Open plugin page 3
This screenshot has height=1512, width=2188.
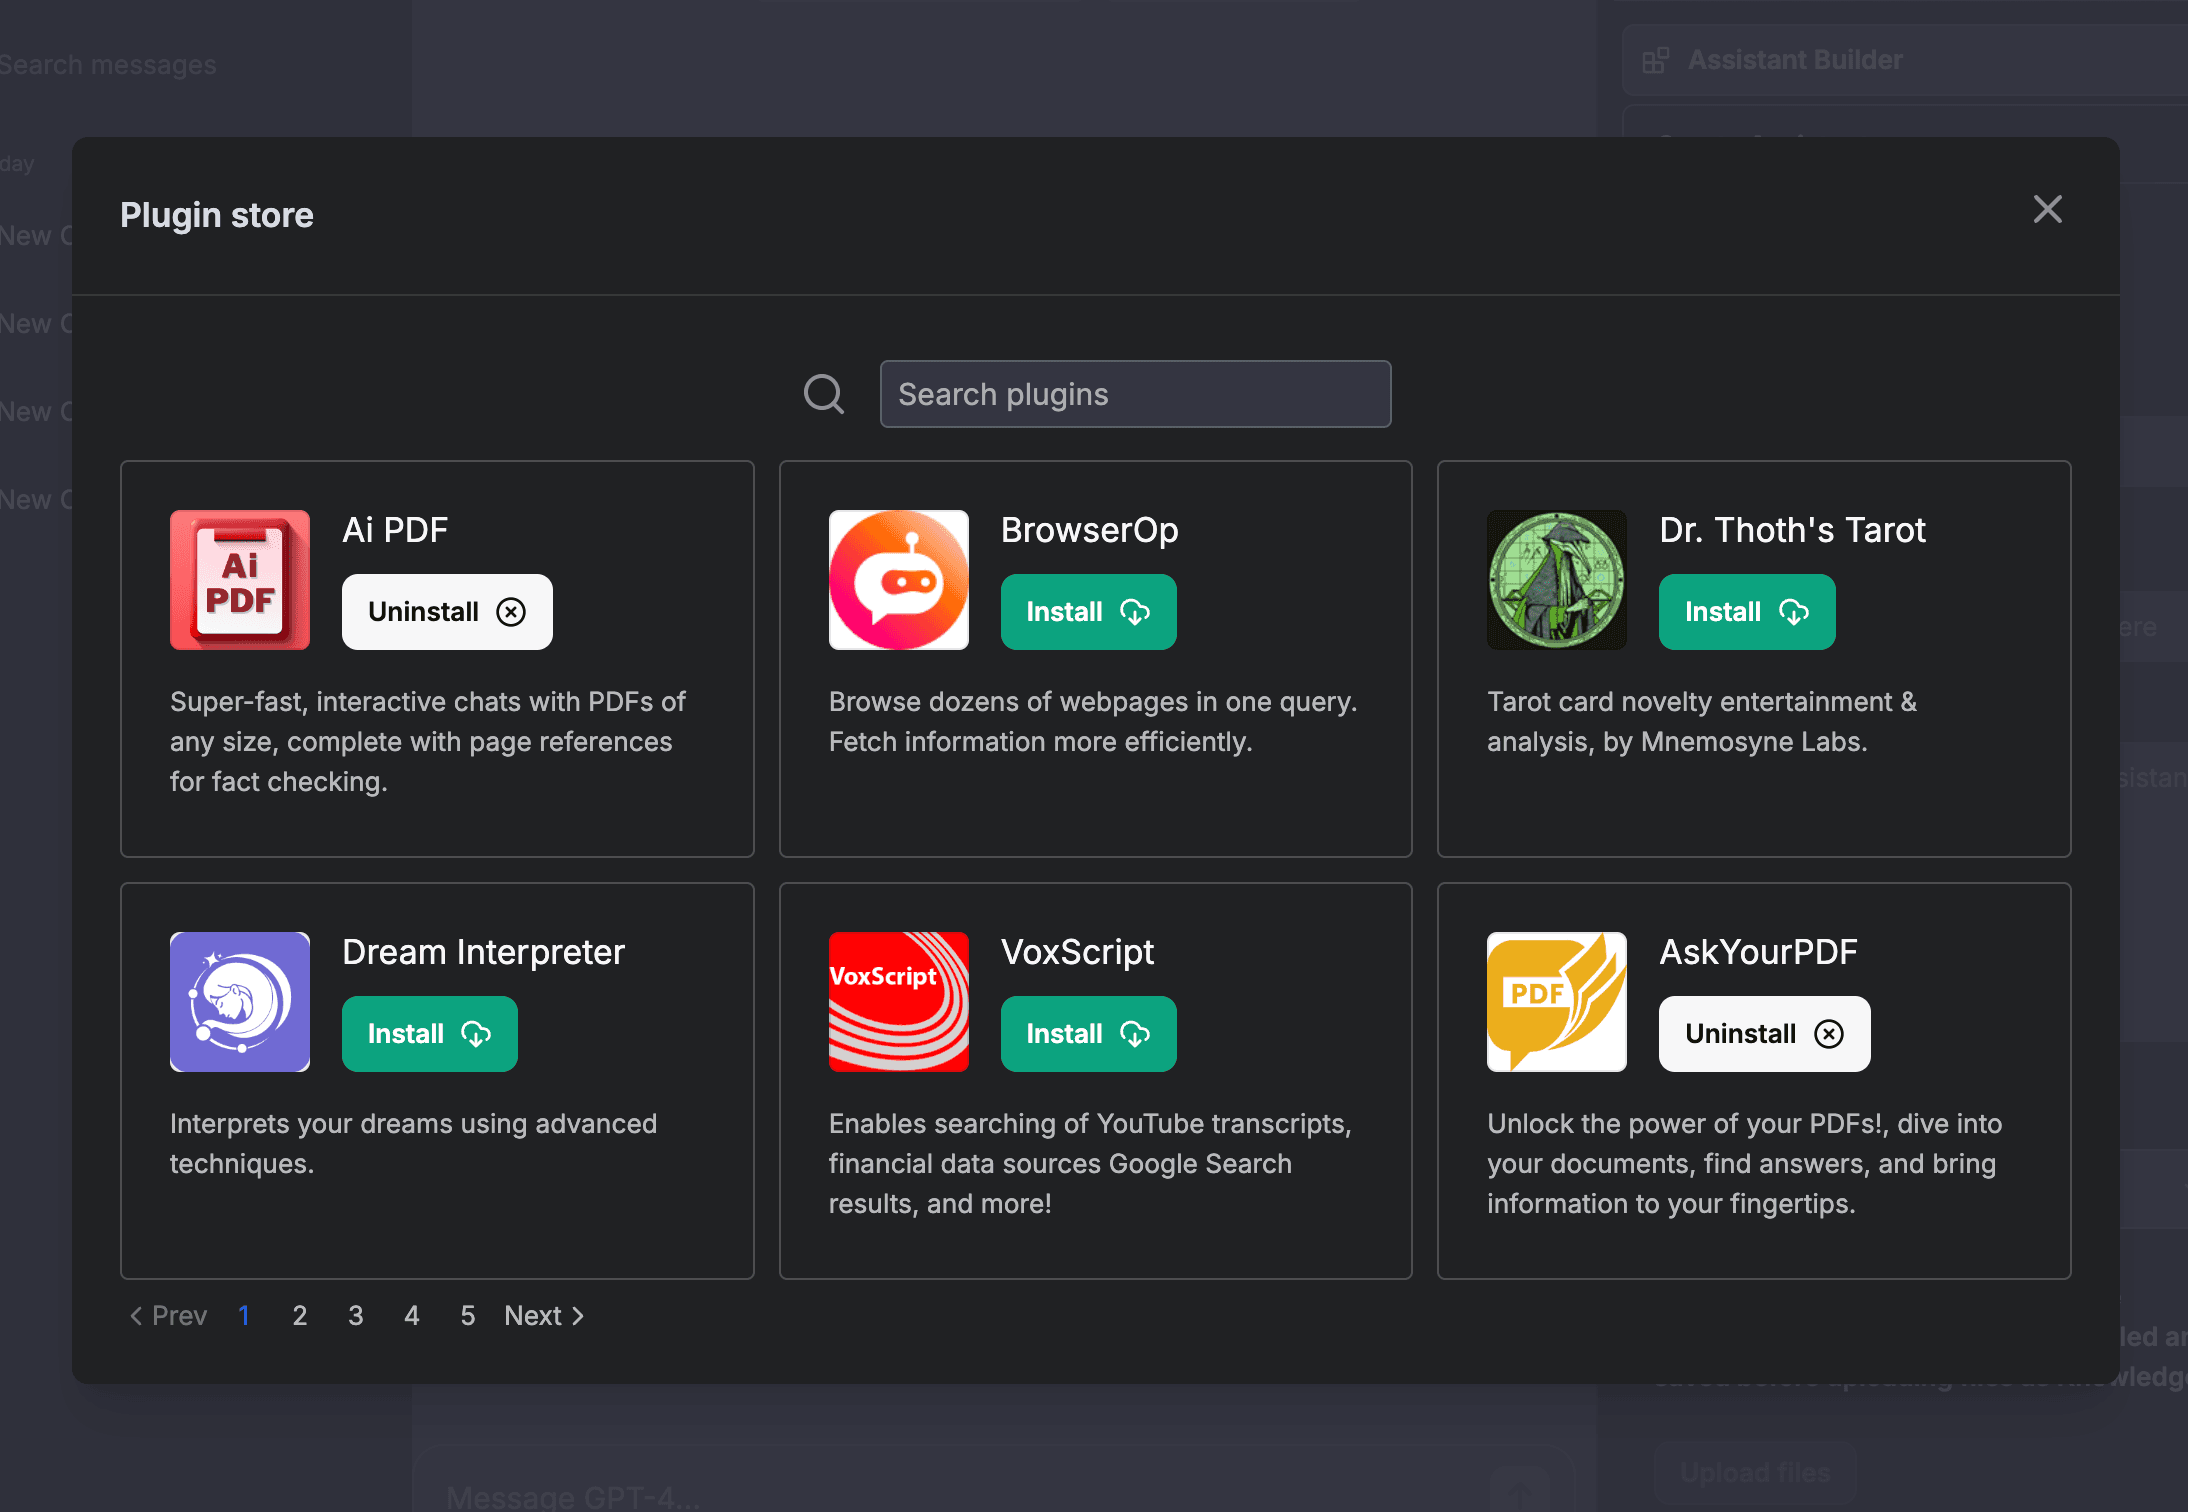(355, 1316)
